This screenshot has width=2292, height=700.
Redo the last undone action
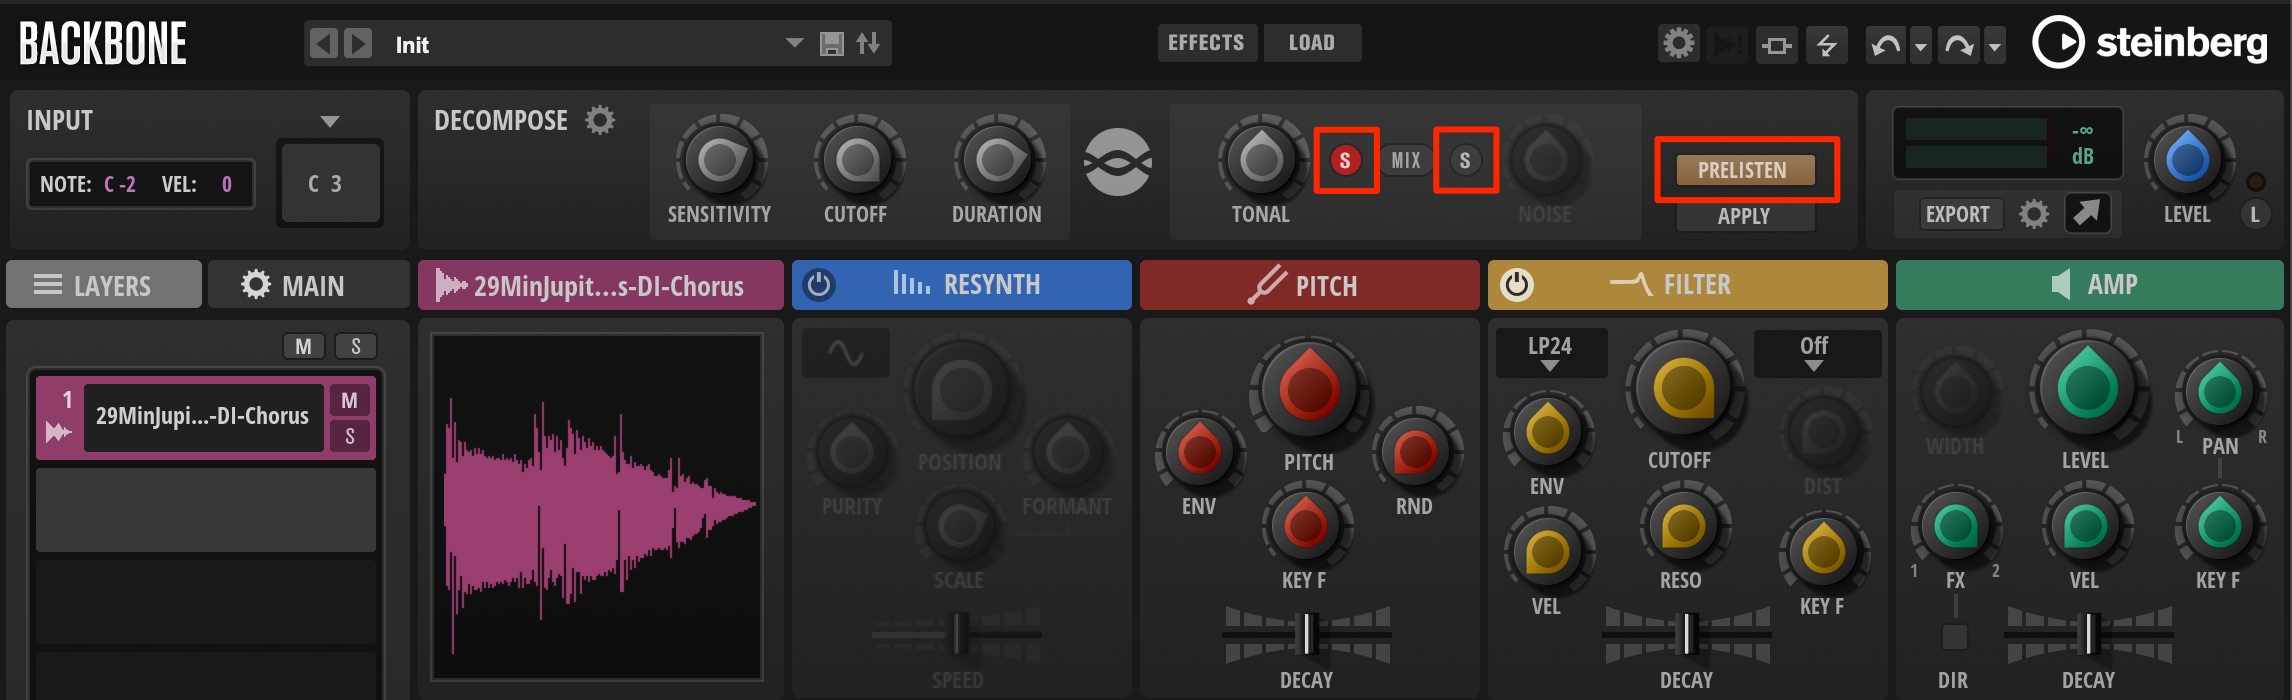point(1959,45)
